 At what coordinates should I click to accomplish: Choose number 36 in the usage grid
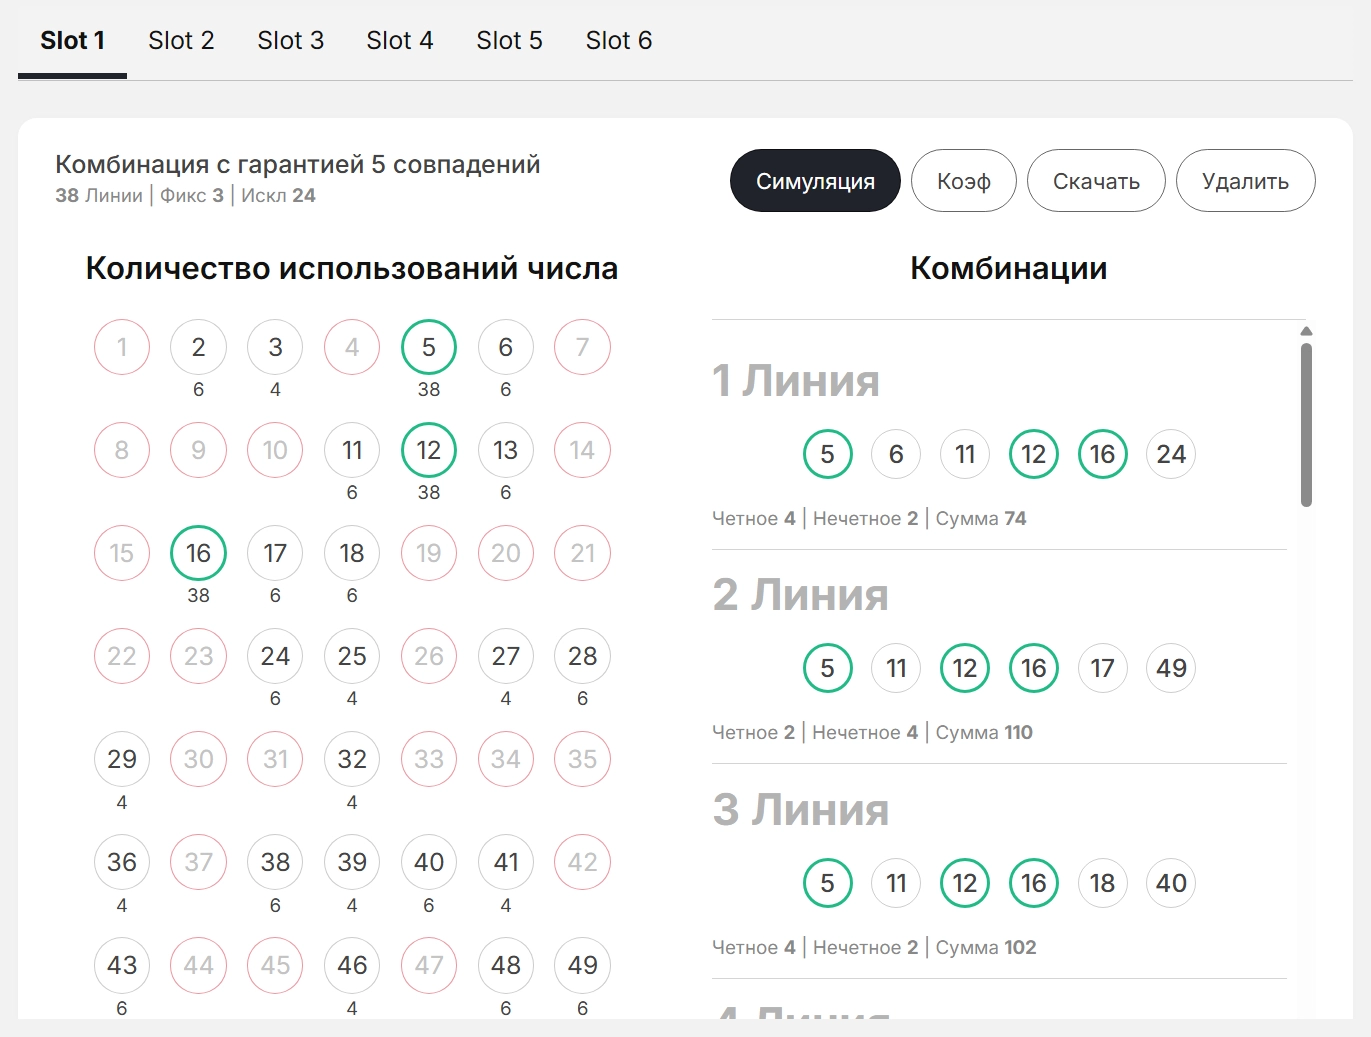click(122, 862)
